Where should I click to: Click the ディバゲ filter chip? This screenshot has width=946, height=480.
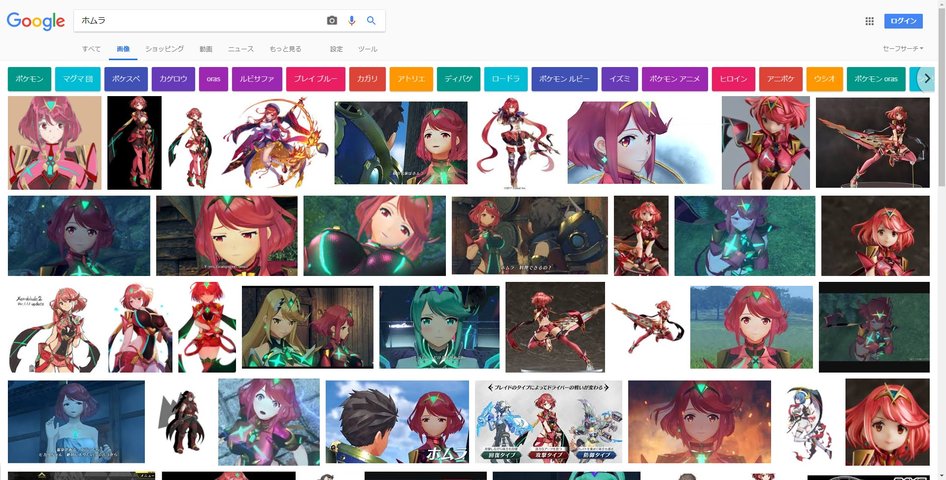(459, 79)
